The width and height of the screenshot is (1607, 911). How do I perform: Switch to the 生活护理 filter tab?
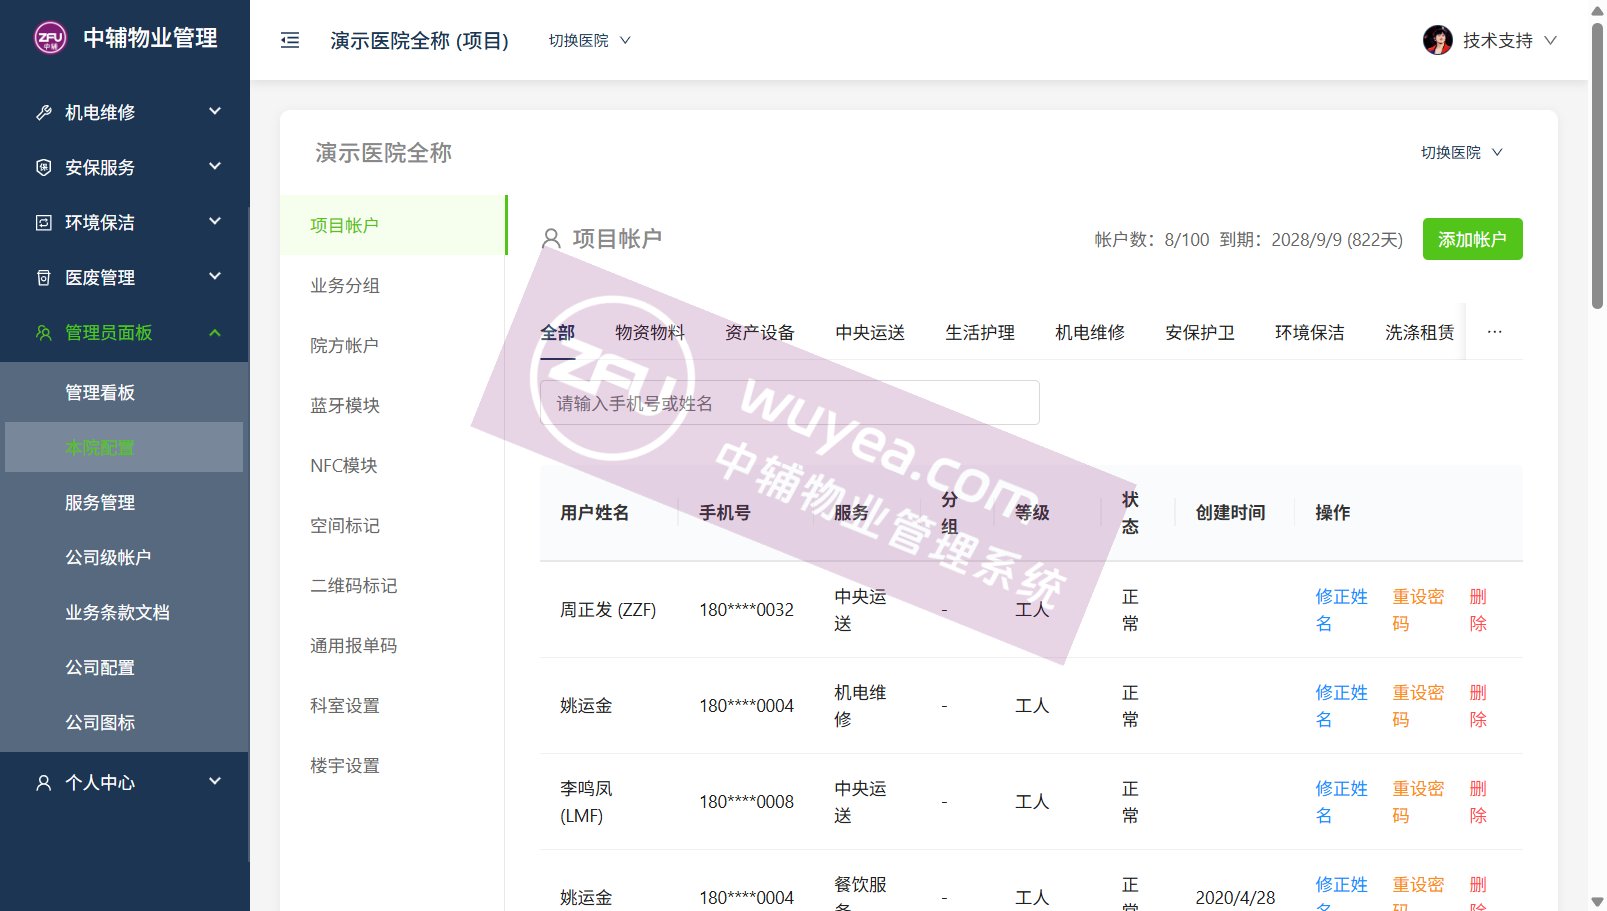pyautogui.click(x=980, y=332)
